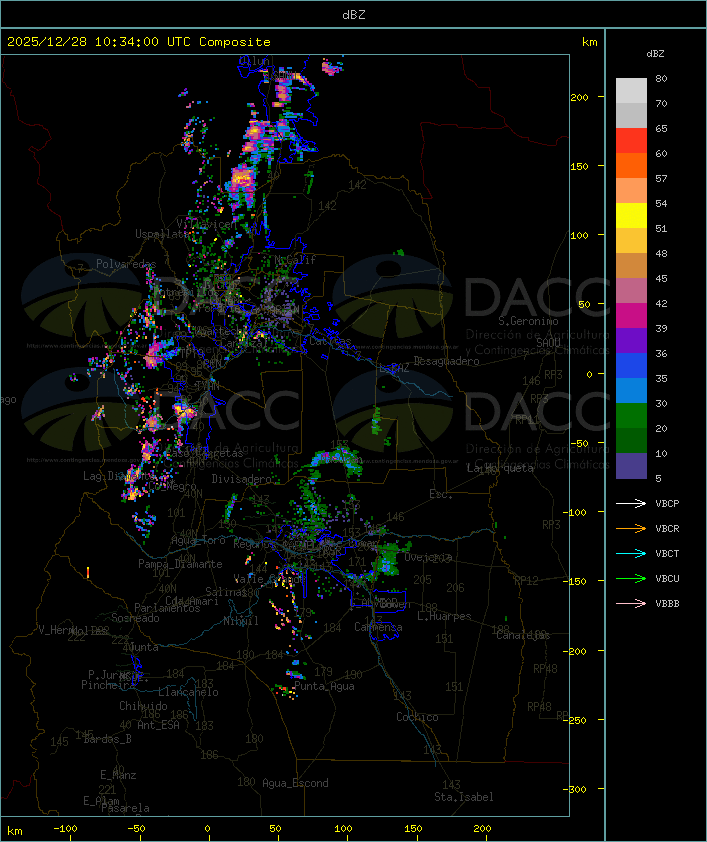Click the '2025/12/28 10:34:00 UTC Composite' timestamp
The height and width of the screenshot is (842, 707).
click(x=139, y=42)
